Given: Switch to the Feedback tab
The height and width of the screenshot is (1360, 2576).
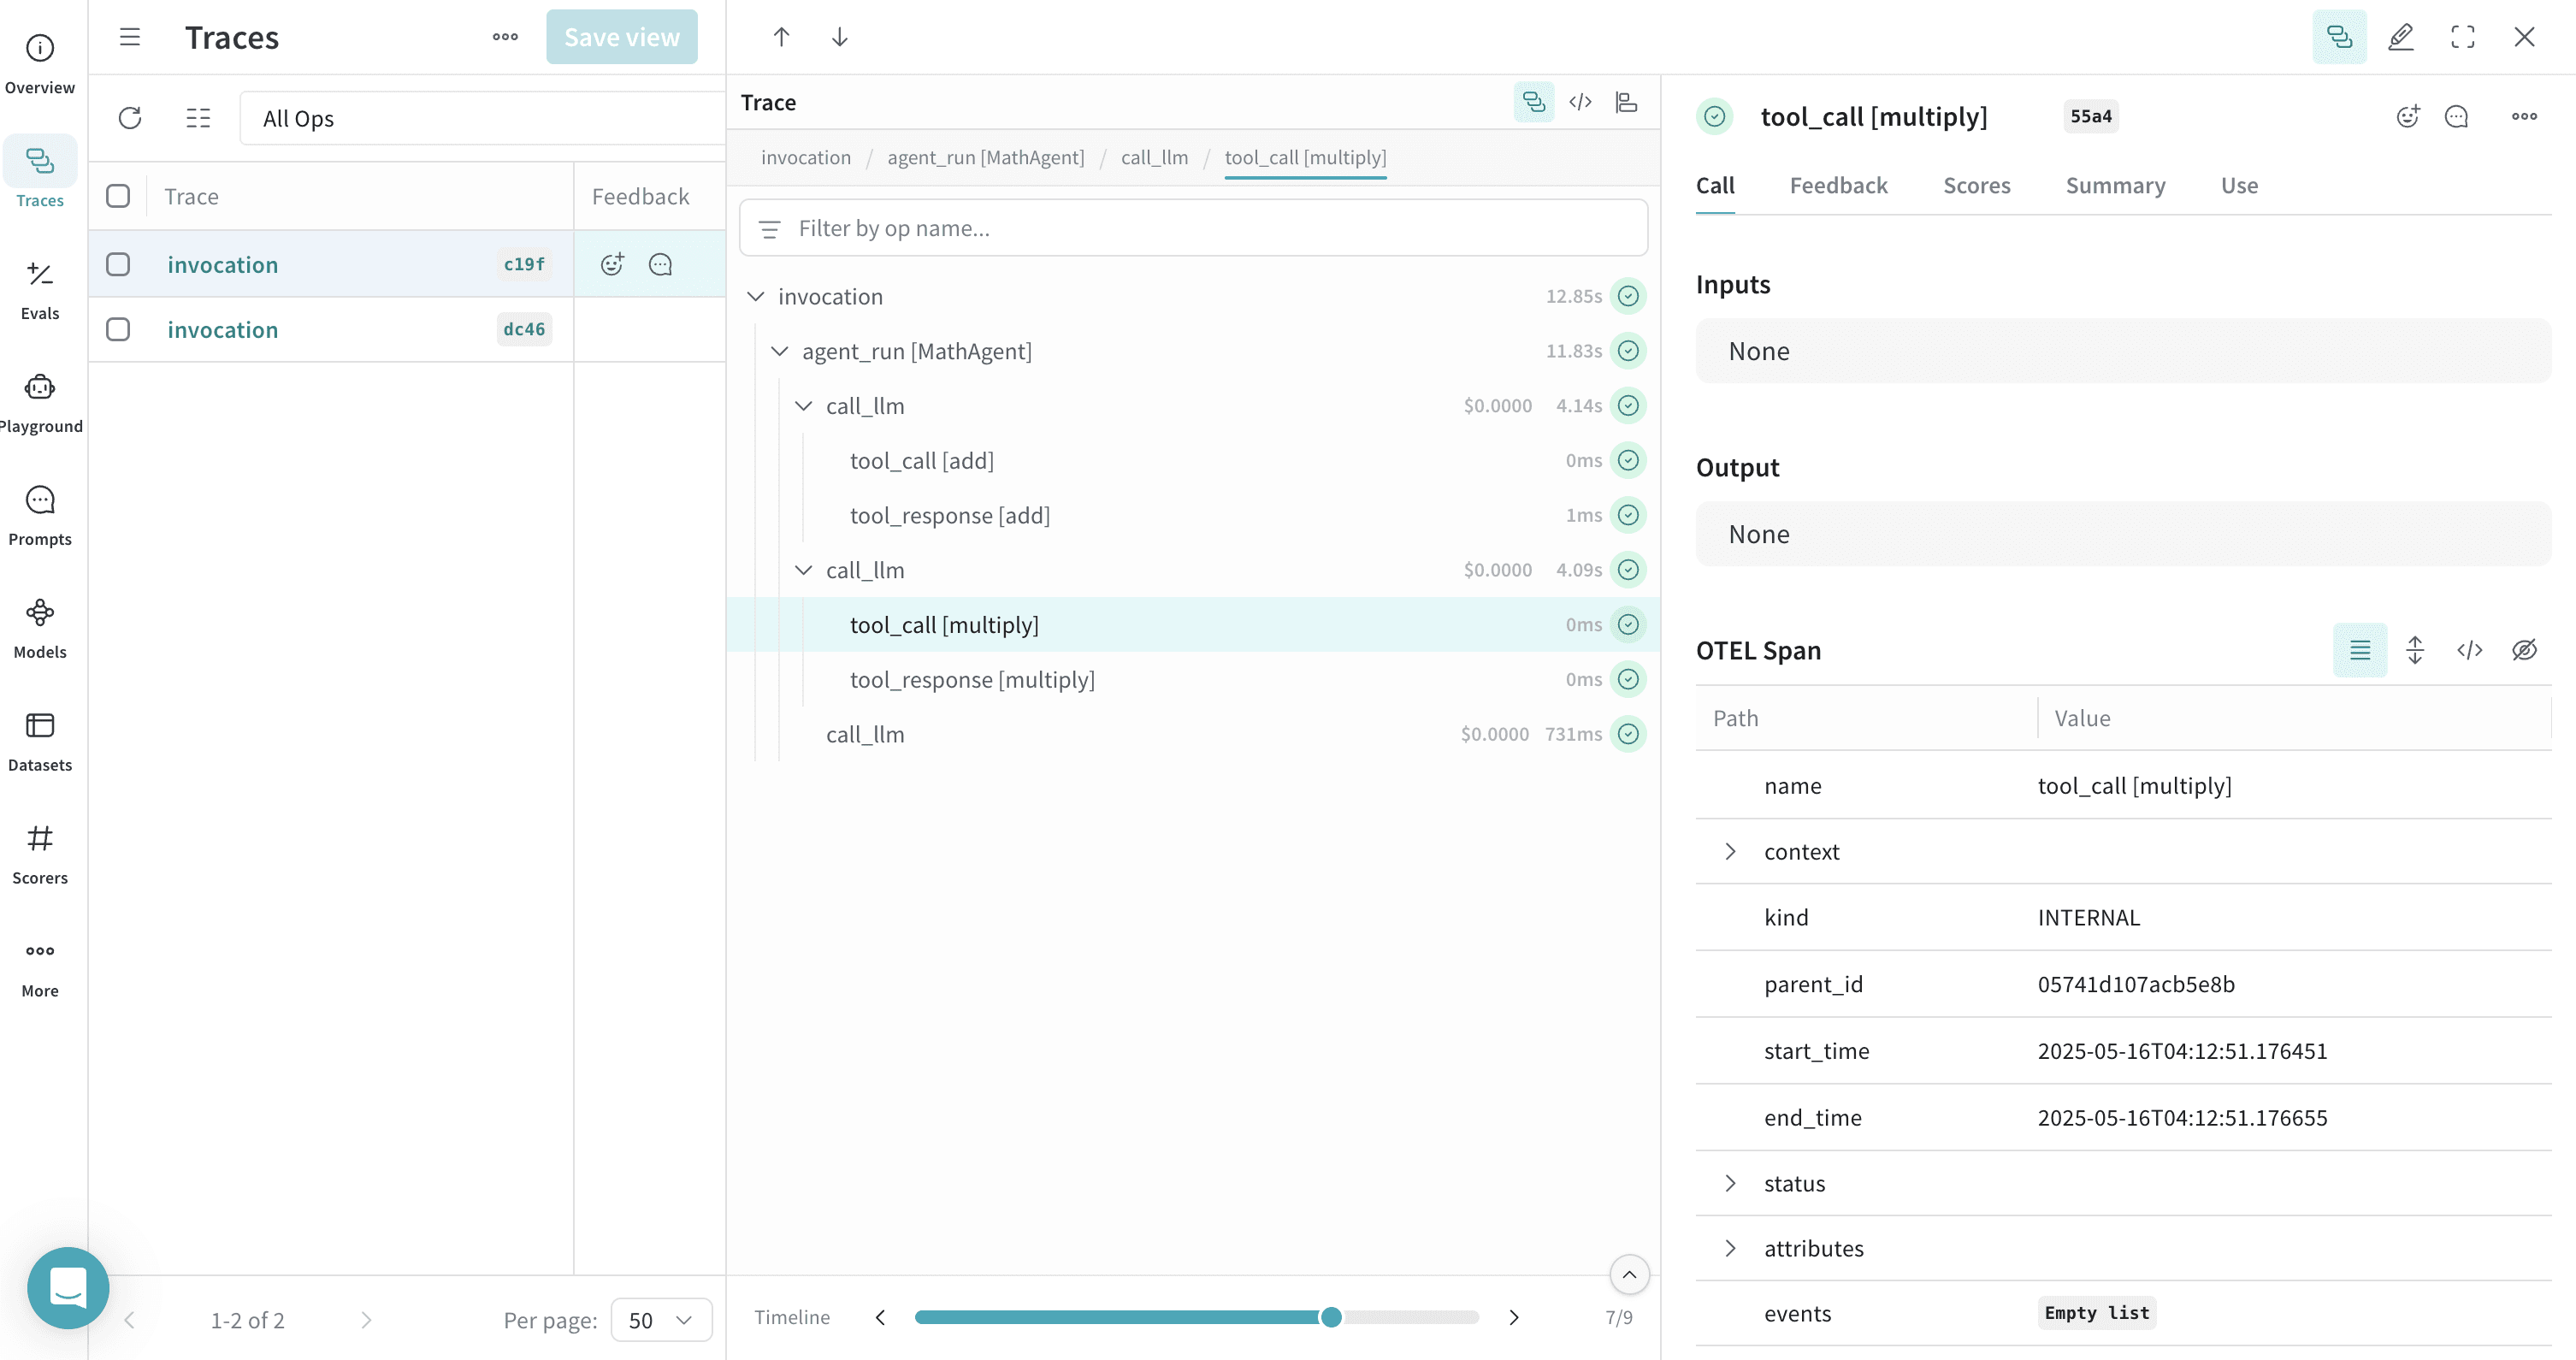Looking at the screenshot, I should click(x=1838, y=186).
